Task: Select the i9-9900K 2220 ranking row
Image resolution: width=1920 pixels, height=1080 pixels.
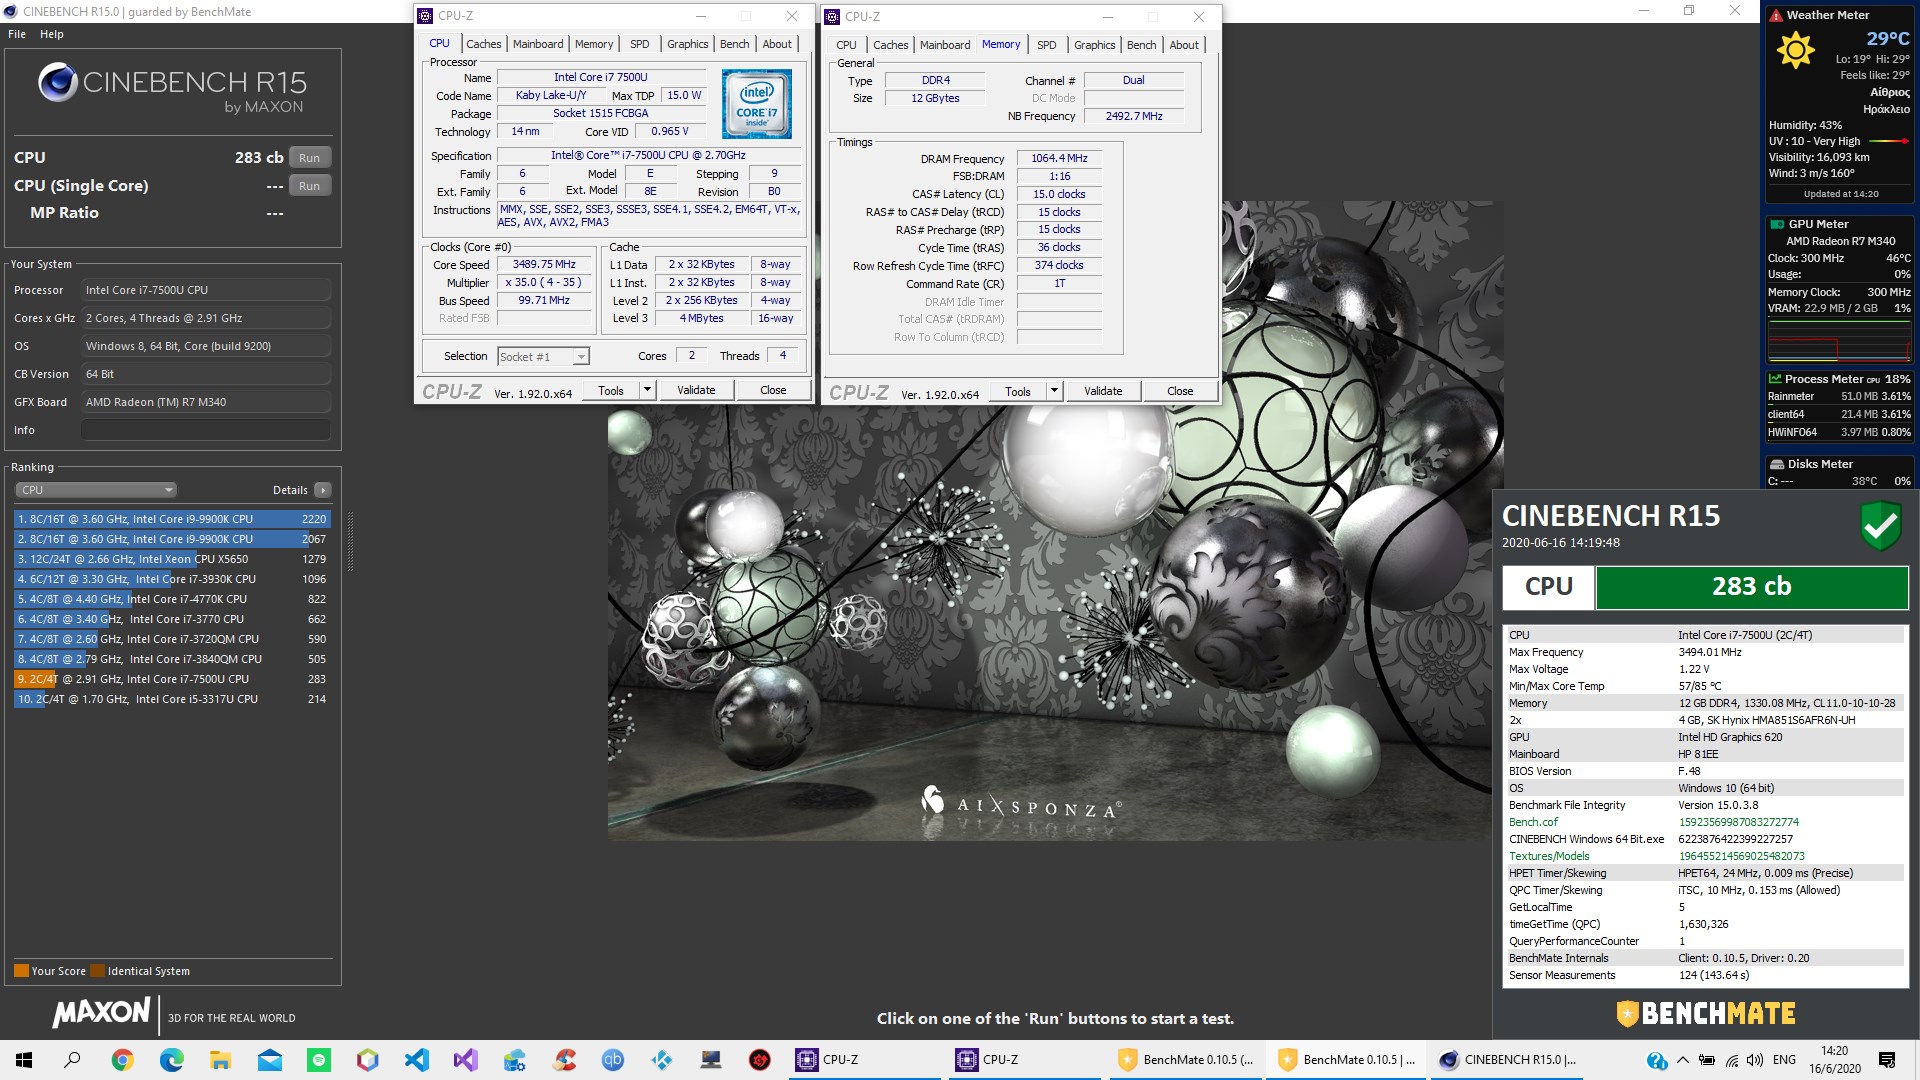Action: 172,519
